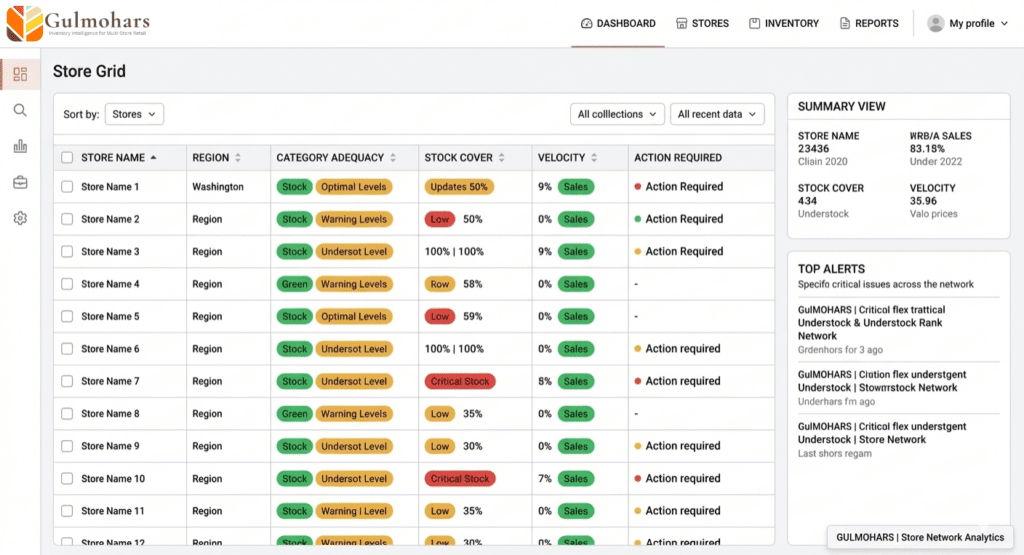Click red status dot for Store Name 1
Viewport: 1024px width, 555px height.
(637, 187)
